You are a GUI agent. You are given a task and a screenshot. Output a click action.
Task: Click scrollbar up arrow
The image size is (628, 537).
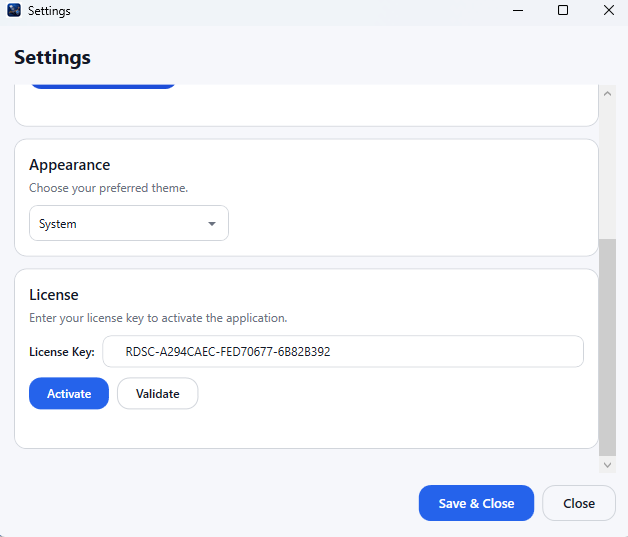[607, 94]
